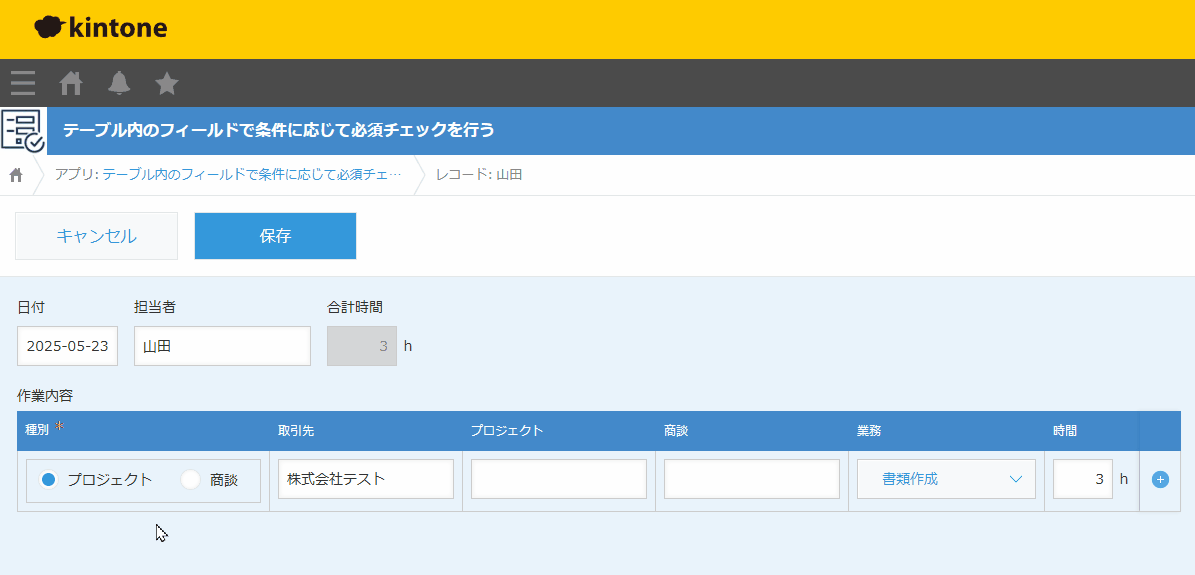Add a table row with plus icon
1195x575 pixels.
(1160, 480)
